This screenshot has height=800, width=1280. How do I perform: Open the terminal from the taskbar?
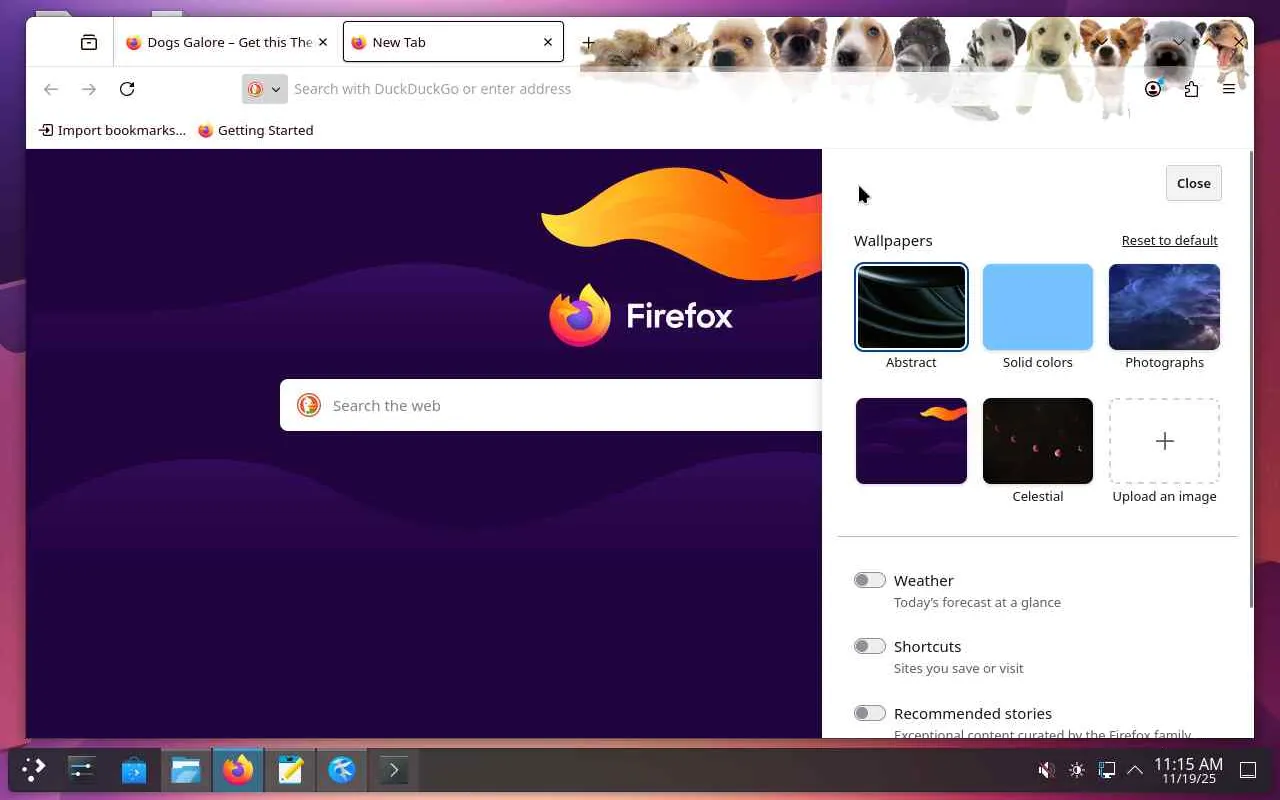pos(394,770)
